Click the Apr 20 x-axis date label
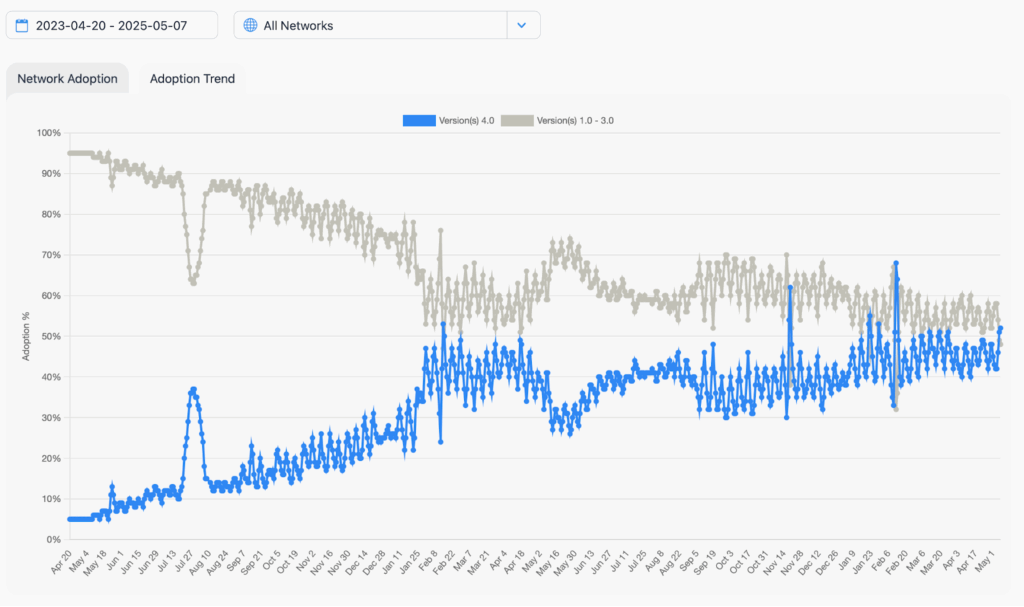The image size is (1024, 607). (61, 562)
